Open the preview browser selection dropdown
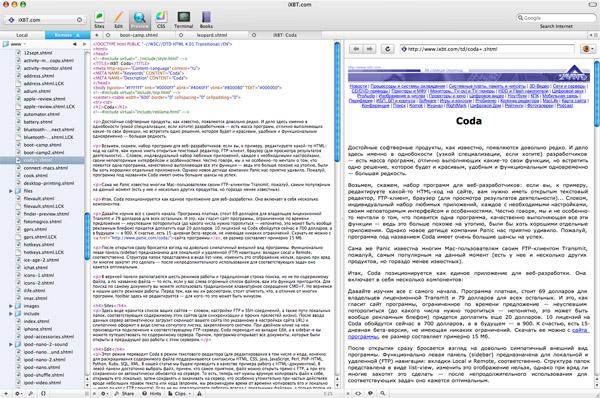Image resolution: width=600 pixels, height=398 pixels. 588,49
